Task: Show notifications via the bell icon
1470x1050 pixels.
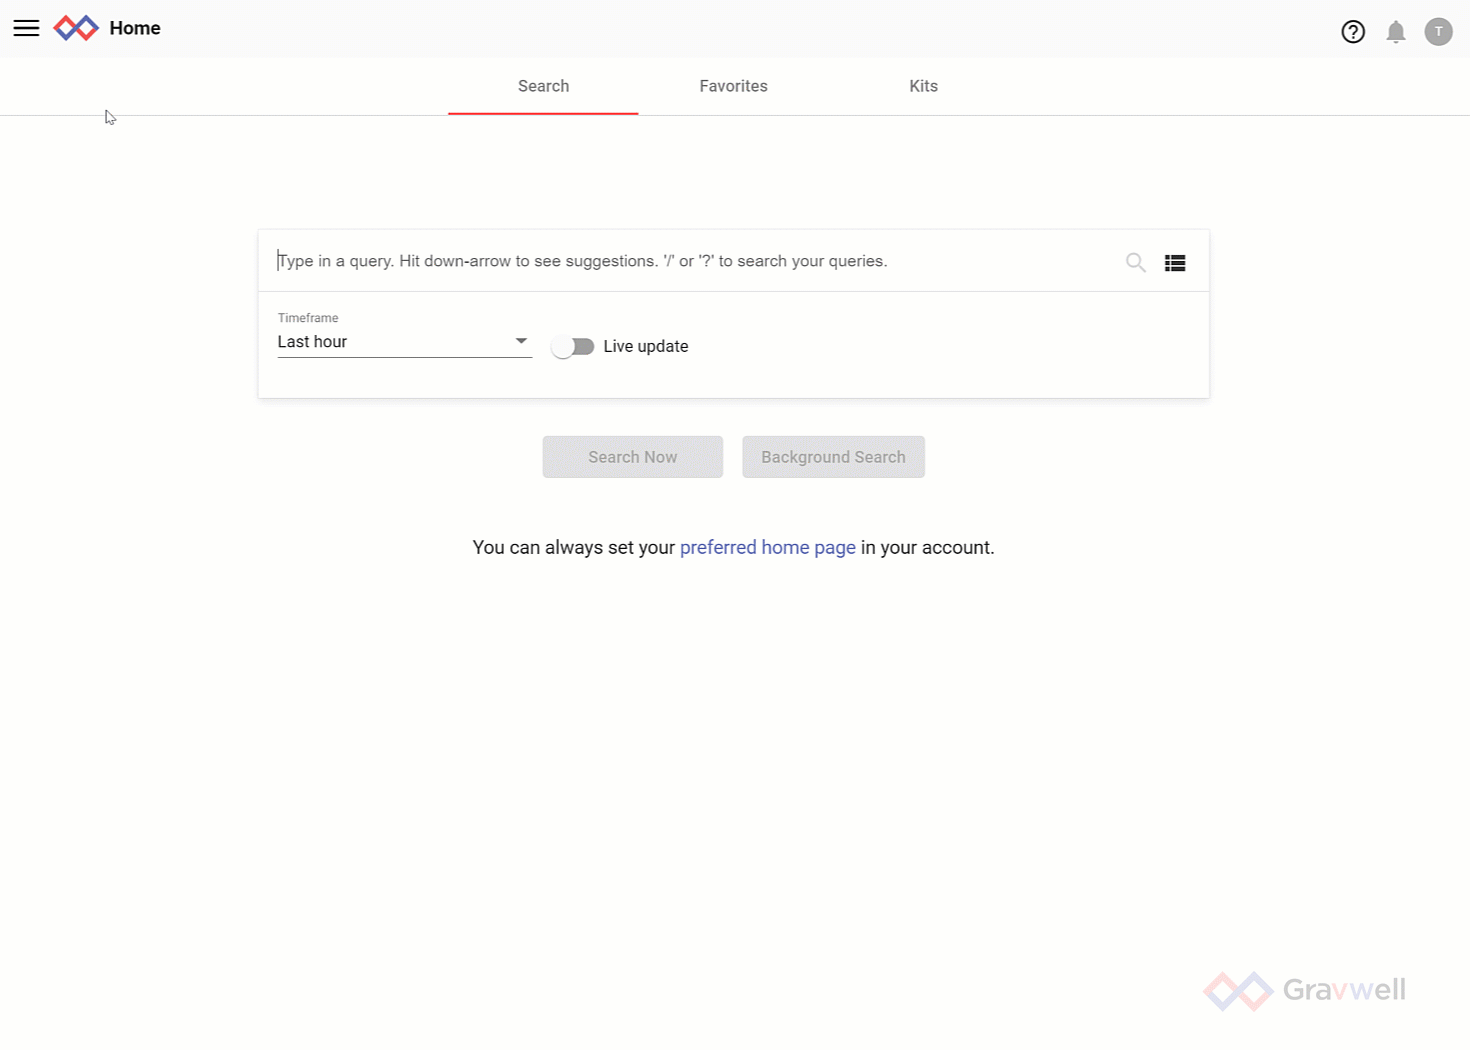Action: [1395, 32]
